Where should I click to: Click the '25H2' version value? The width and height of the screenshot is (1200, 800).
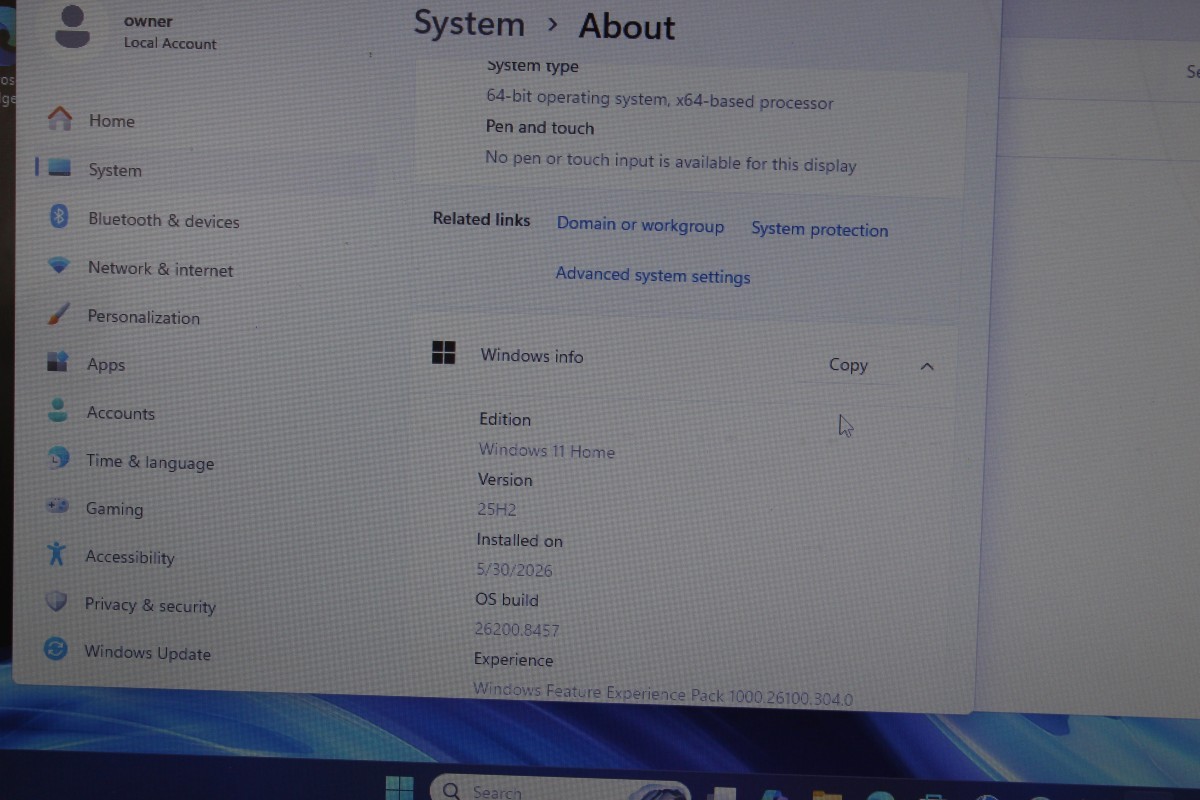coord(496,509)
